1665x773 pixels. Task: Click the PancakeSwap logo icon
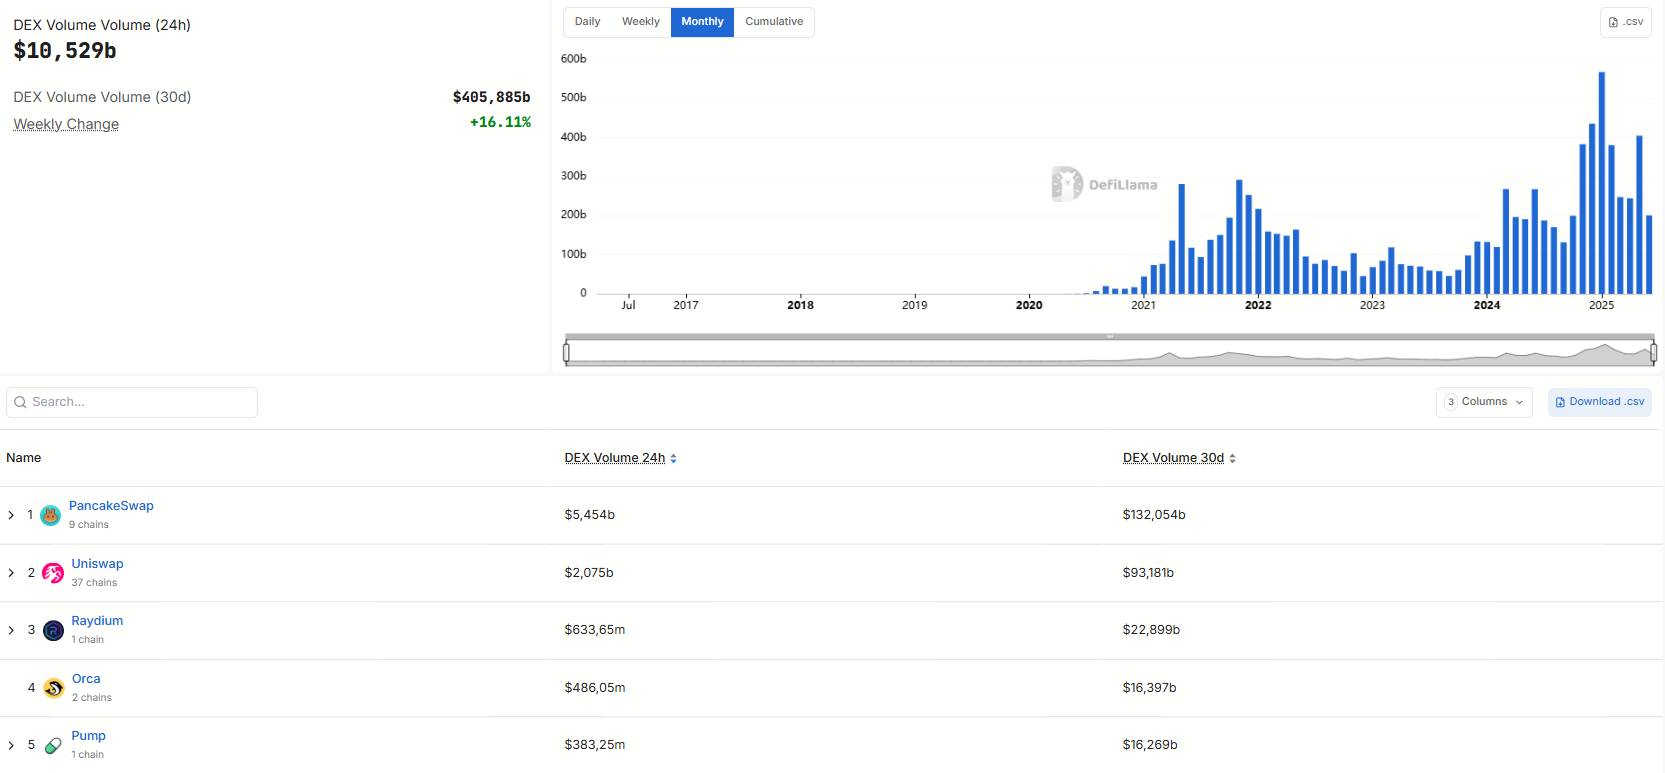pyautogui.click(x=50, y=515)
